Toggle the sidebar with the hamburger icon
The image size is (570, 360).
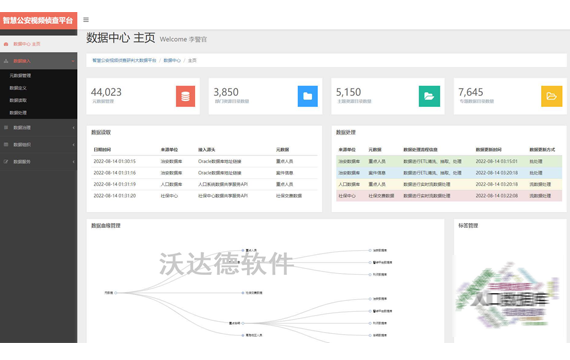coord(86,20)
